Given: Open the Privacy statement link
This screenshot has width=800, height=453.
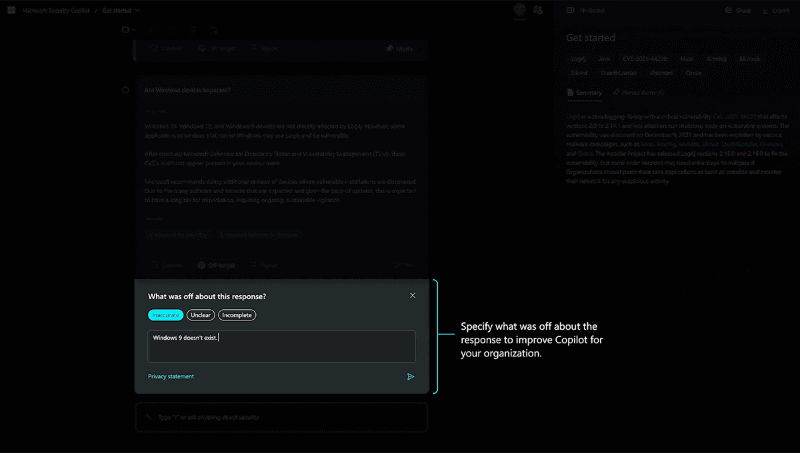Looking at the screenshot, I should click(171, 377).
